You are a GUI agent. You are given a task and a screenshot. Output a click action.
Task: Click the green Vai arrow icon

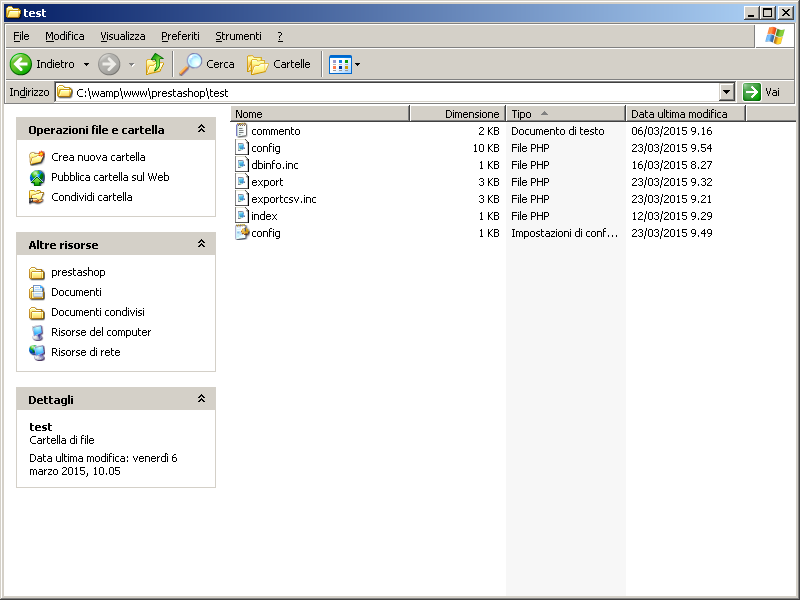coord(752,92)
